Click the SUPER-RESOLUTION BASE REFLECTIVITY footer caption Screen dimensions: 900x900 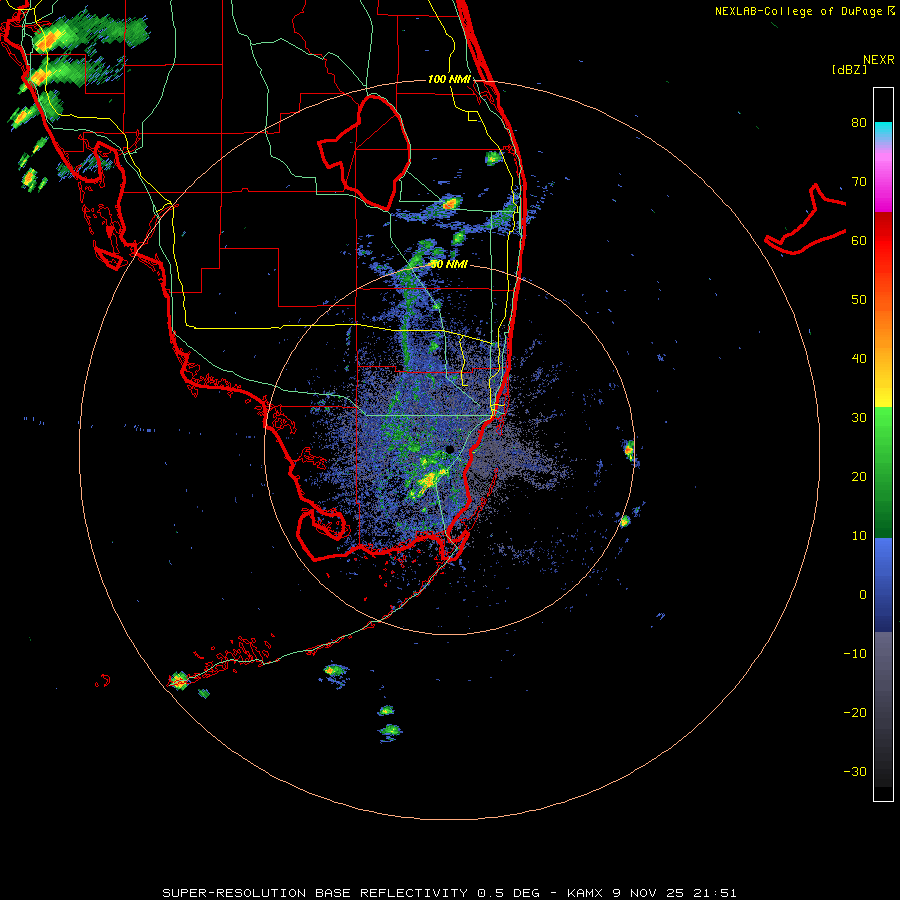click(315, 893)
